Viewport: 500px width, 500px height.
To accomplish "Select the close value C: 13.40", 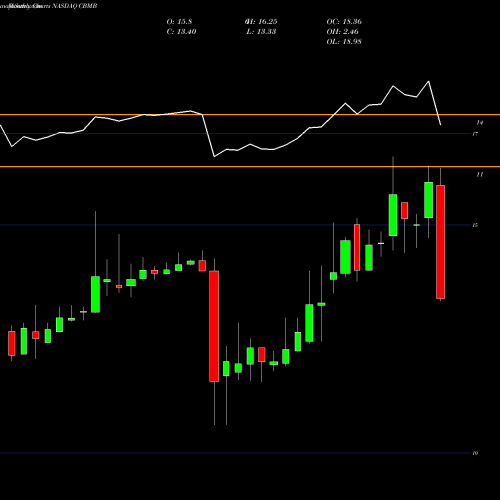I will pyautogui.click(x=181, y=32).
